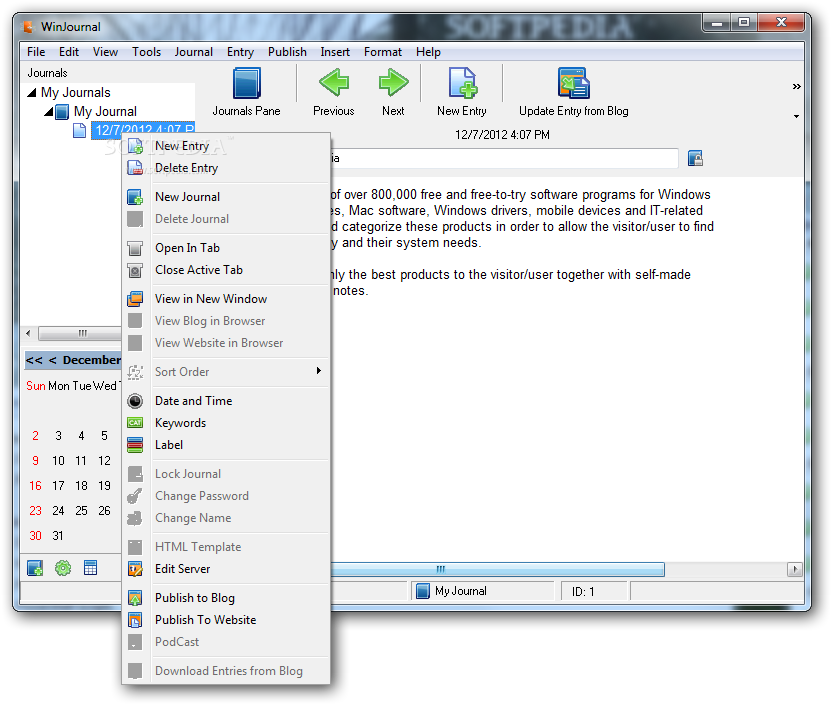832x705 pixels.
Task: Select the 12/7/2012 entry in tree
Action: tap(144, 130)
